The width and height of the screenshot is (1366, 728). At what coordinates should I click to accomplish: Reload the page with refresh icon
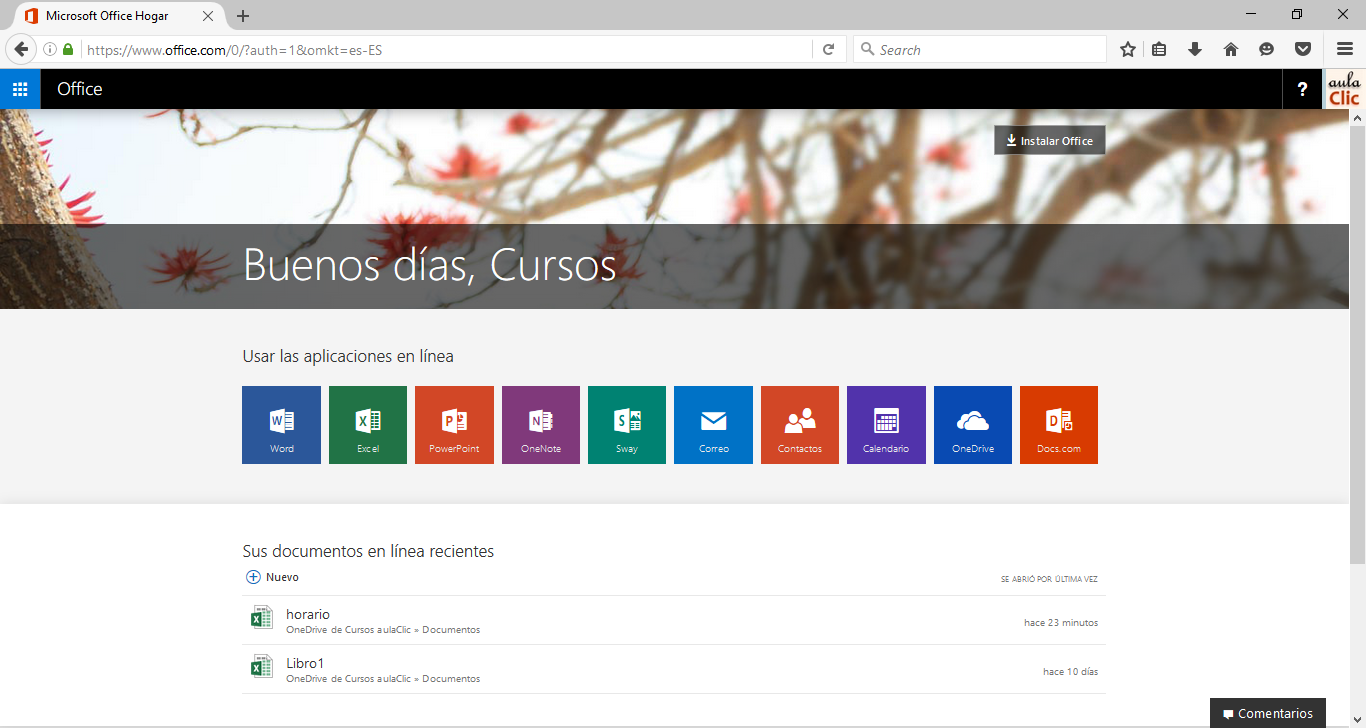828,49
